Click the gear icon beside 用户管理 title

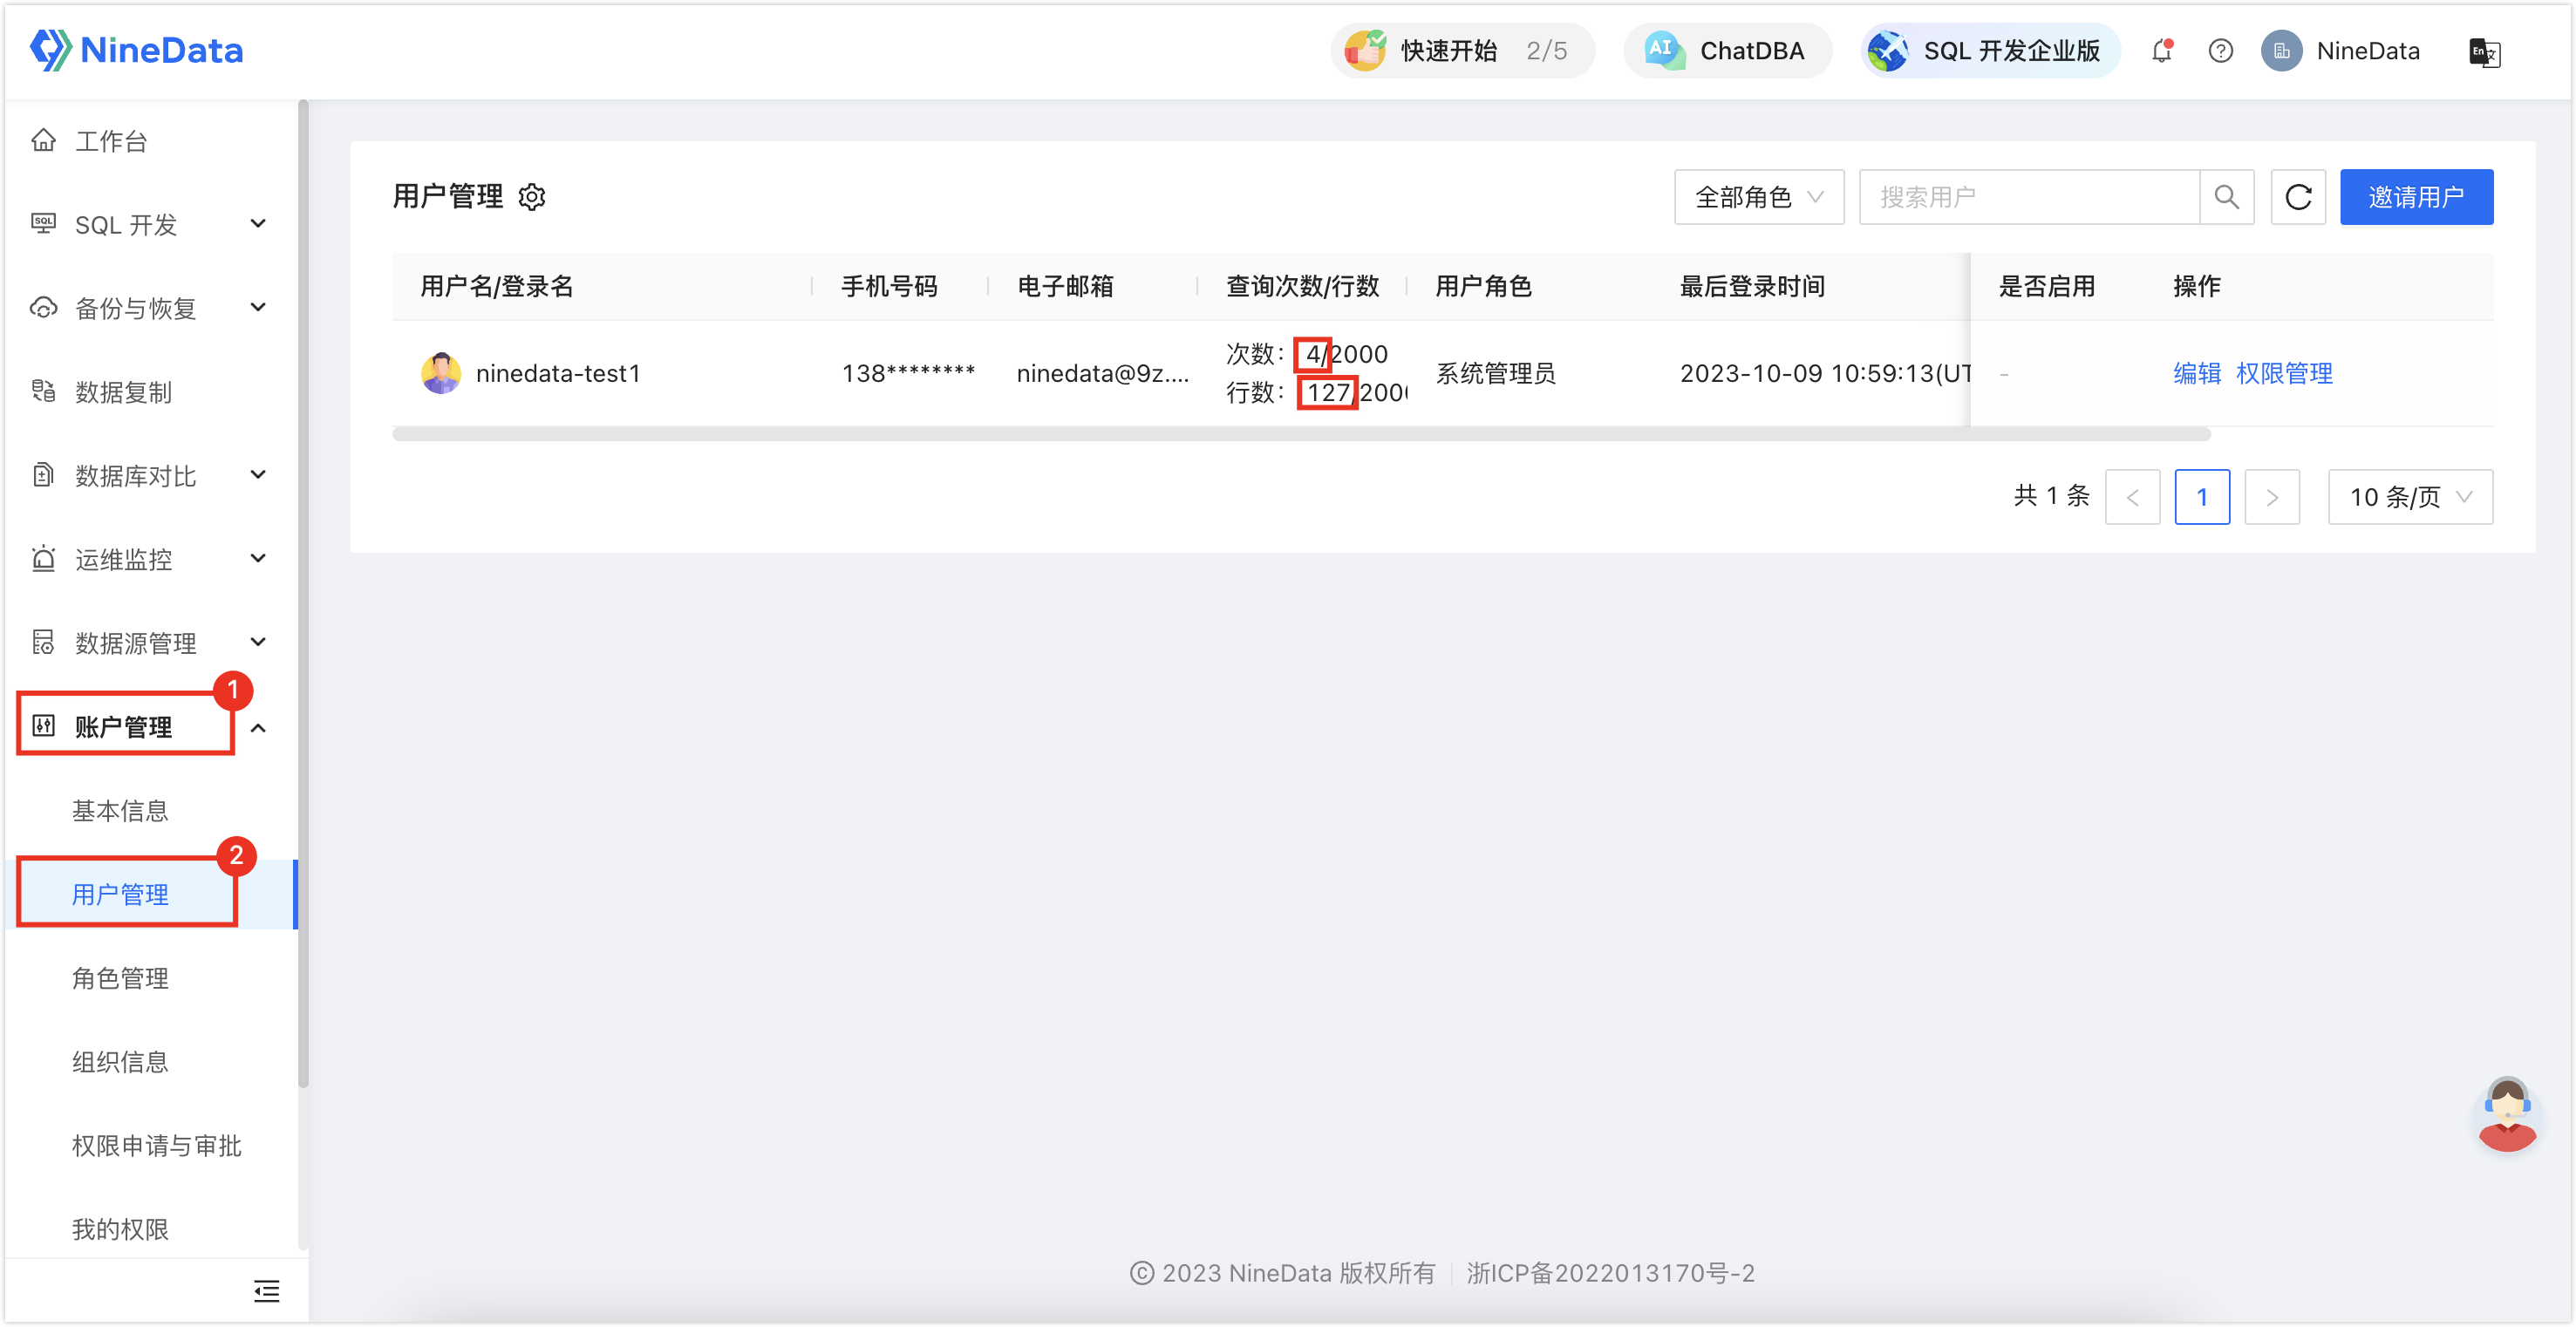(x=532, y=197)
